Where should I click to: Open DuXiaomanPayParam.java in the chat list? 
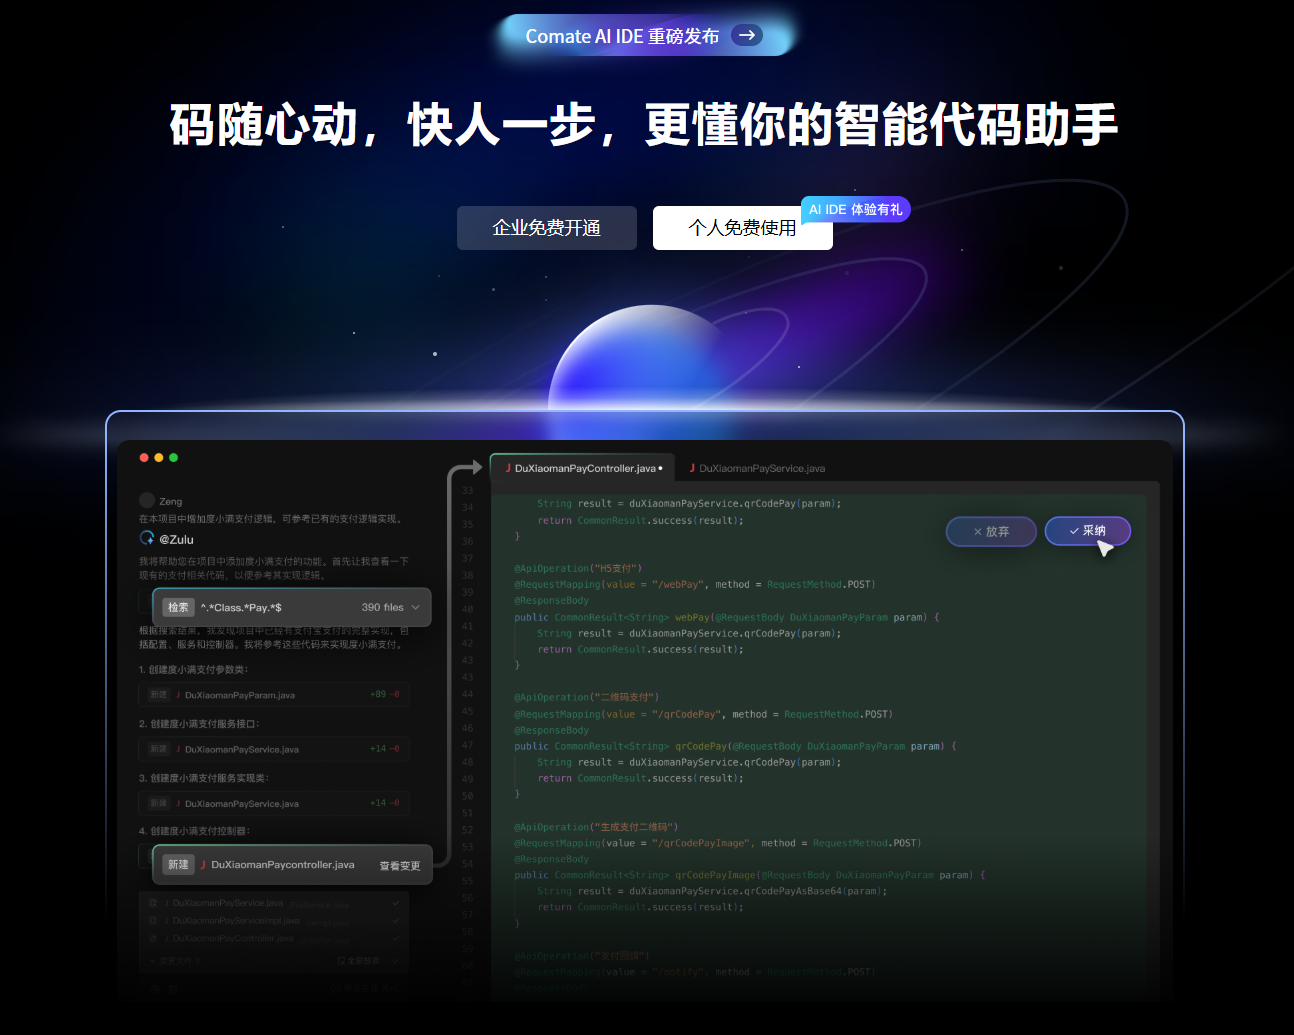pyautogui.click(x=240, y=695)
